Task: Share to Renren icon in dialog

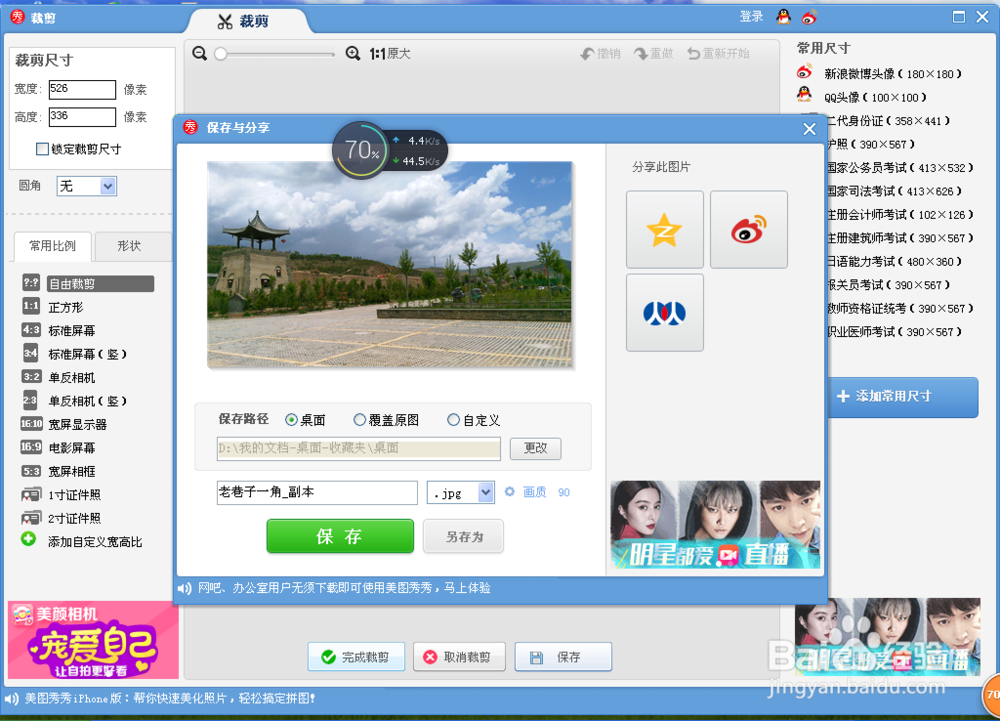Action: point(665,313)
